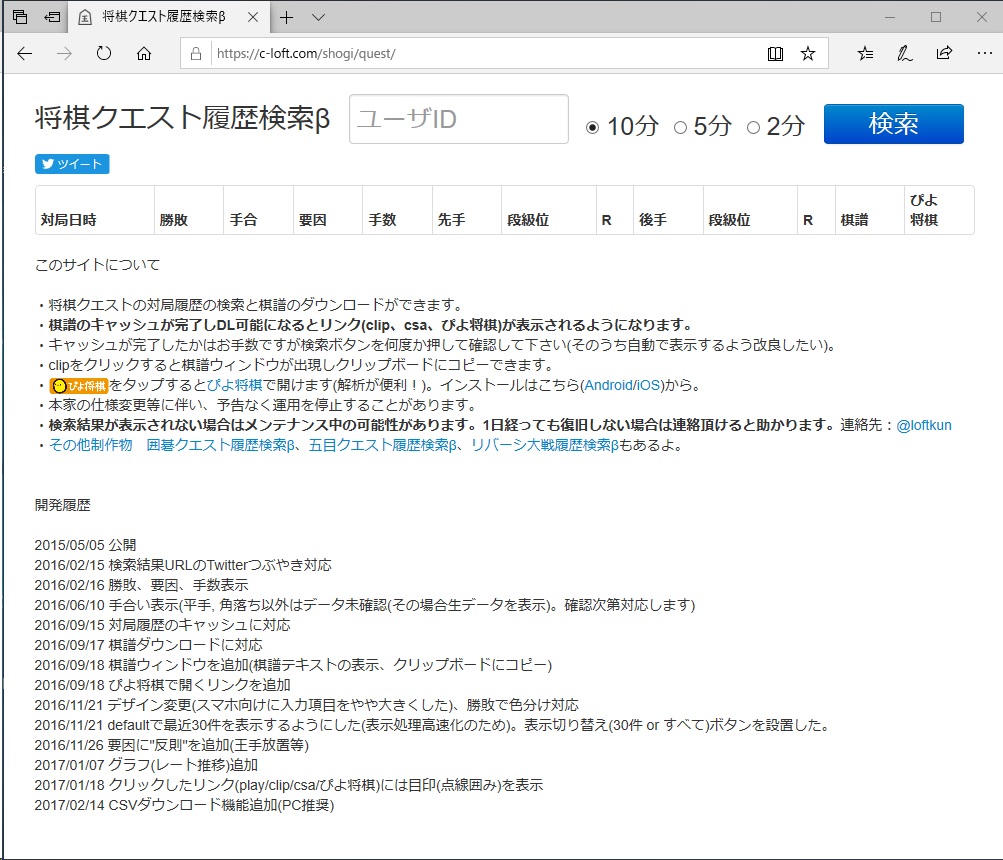This screenshot has width=1003, height=860.
Task: Open Add notes pen icon
Action: point(904,54)
